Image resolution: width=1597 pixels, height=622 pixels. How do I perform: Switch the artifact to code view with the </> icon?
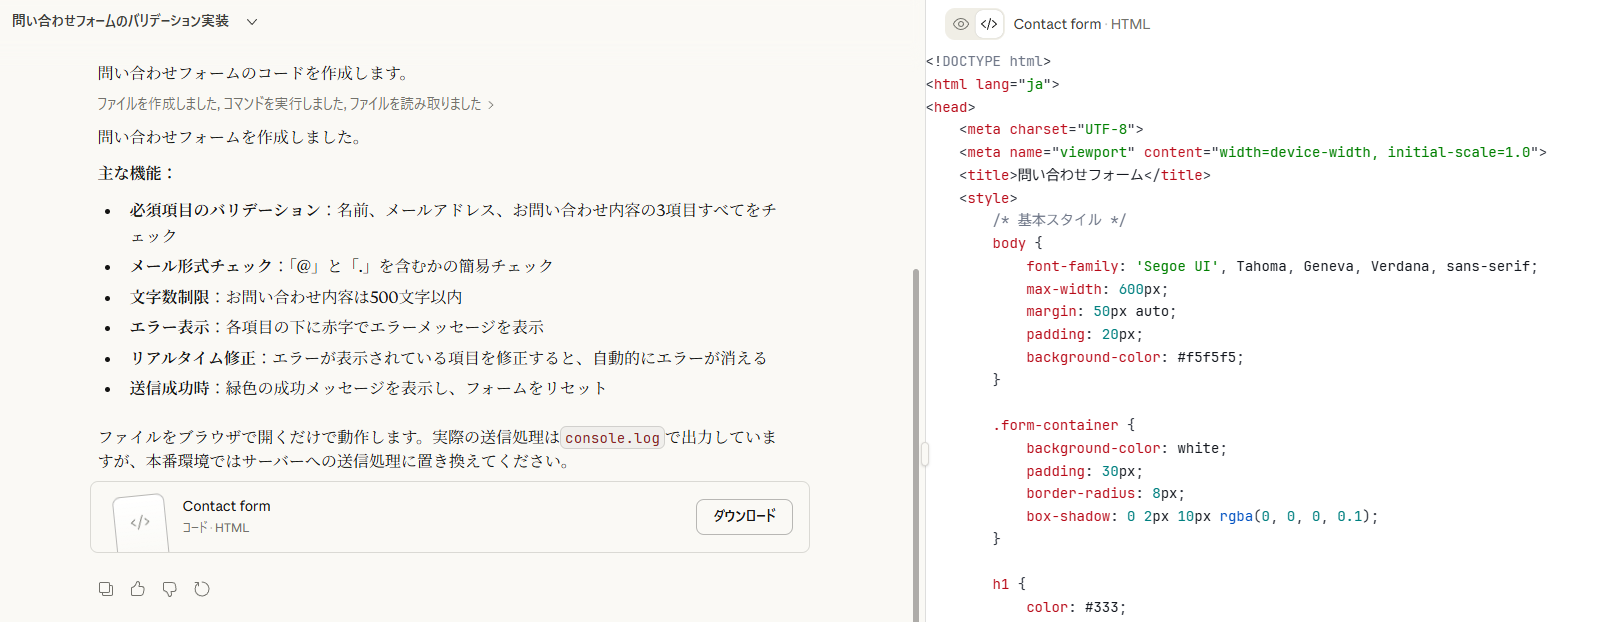[989, 24]
